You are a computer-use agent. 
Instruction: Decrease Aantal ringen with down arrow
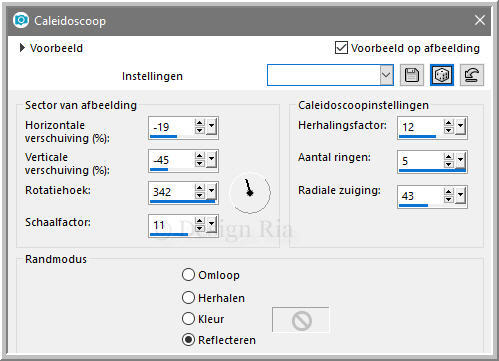tap(449, 164)
